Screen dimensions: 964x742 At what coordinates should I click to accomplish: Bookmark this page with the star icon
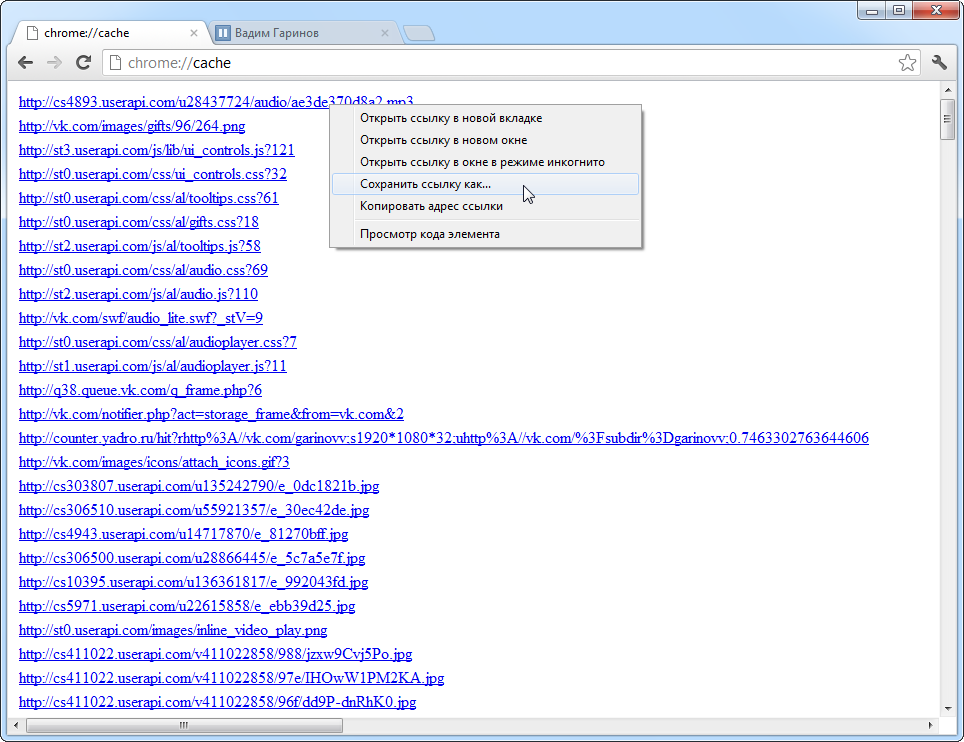[907, 63]
